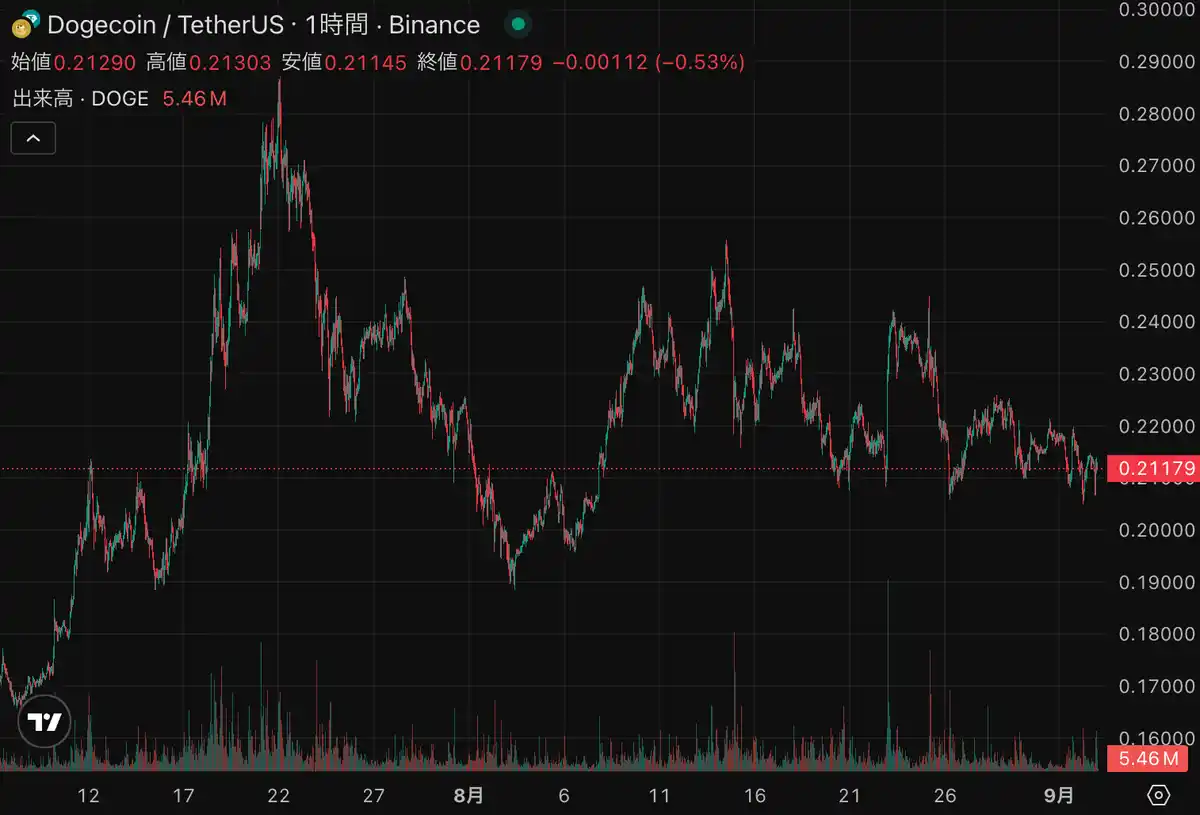Screen dimensions: 1200x815
Task: Click the 17 date label on time axis
Action: coord(183,796)
